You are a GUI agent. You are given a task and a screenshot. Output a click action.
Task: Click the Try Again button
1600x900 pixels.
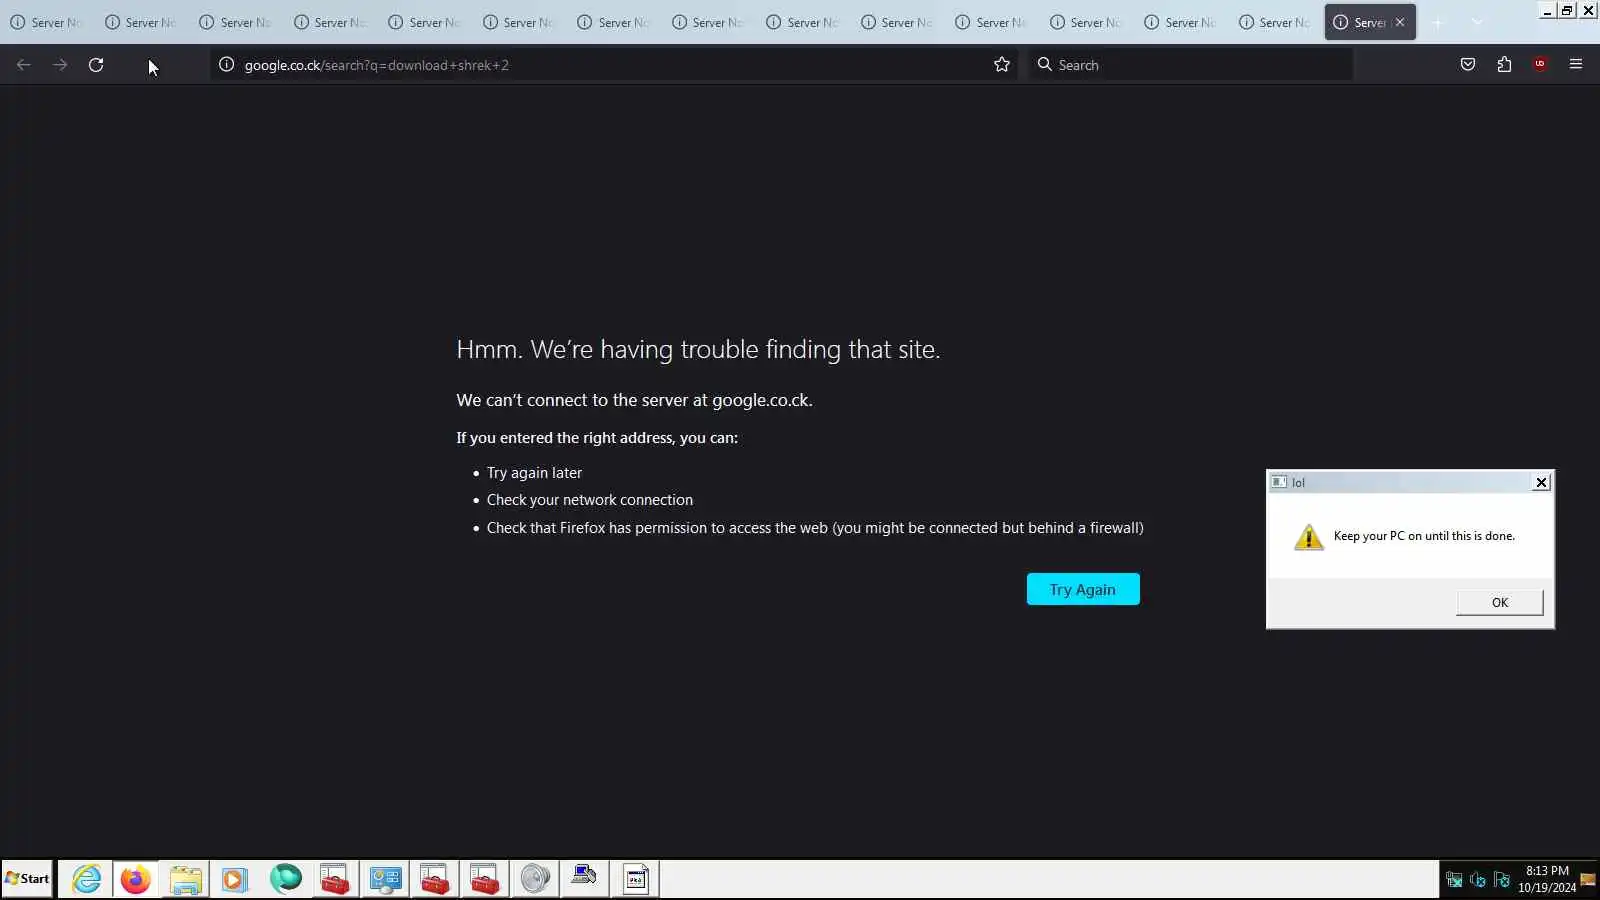click(1083, 589)
